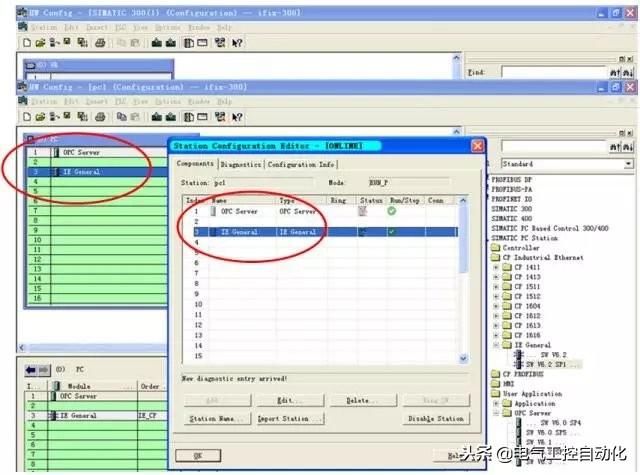Expand the Application folder in catalog

496,404
